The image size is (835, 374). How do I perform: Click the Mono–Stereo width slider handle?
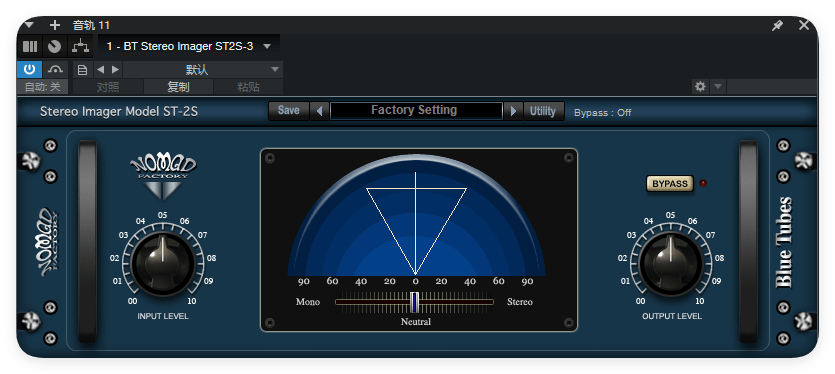click(415, 302)
